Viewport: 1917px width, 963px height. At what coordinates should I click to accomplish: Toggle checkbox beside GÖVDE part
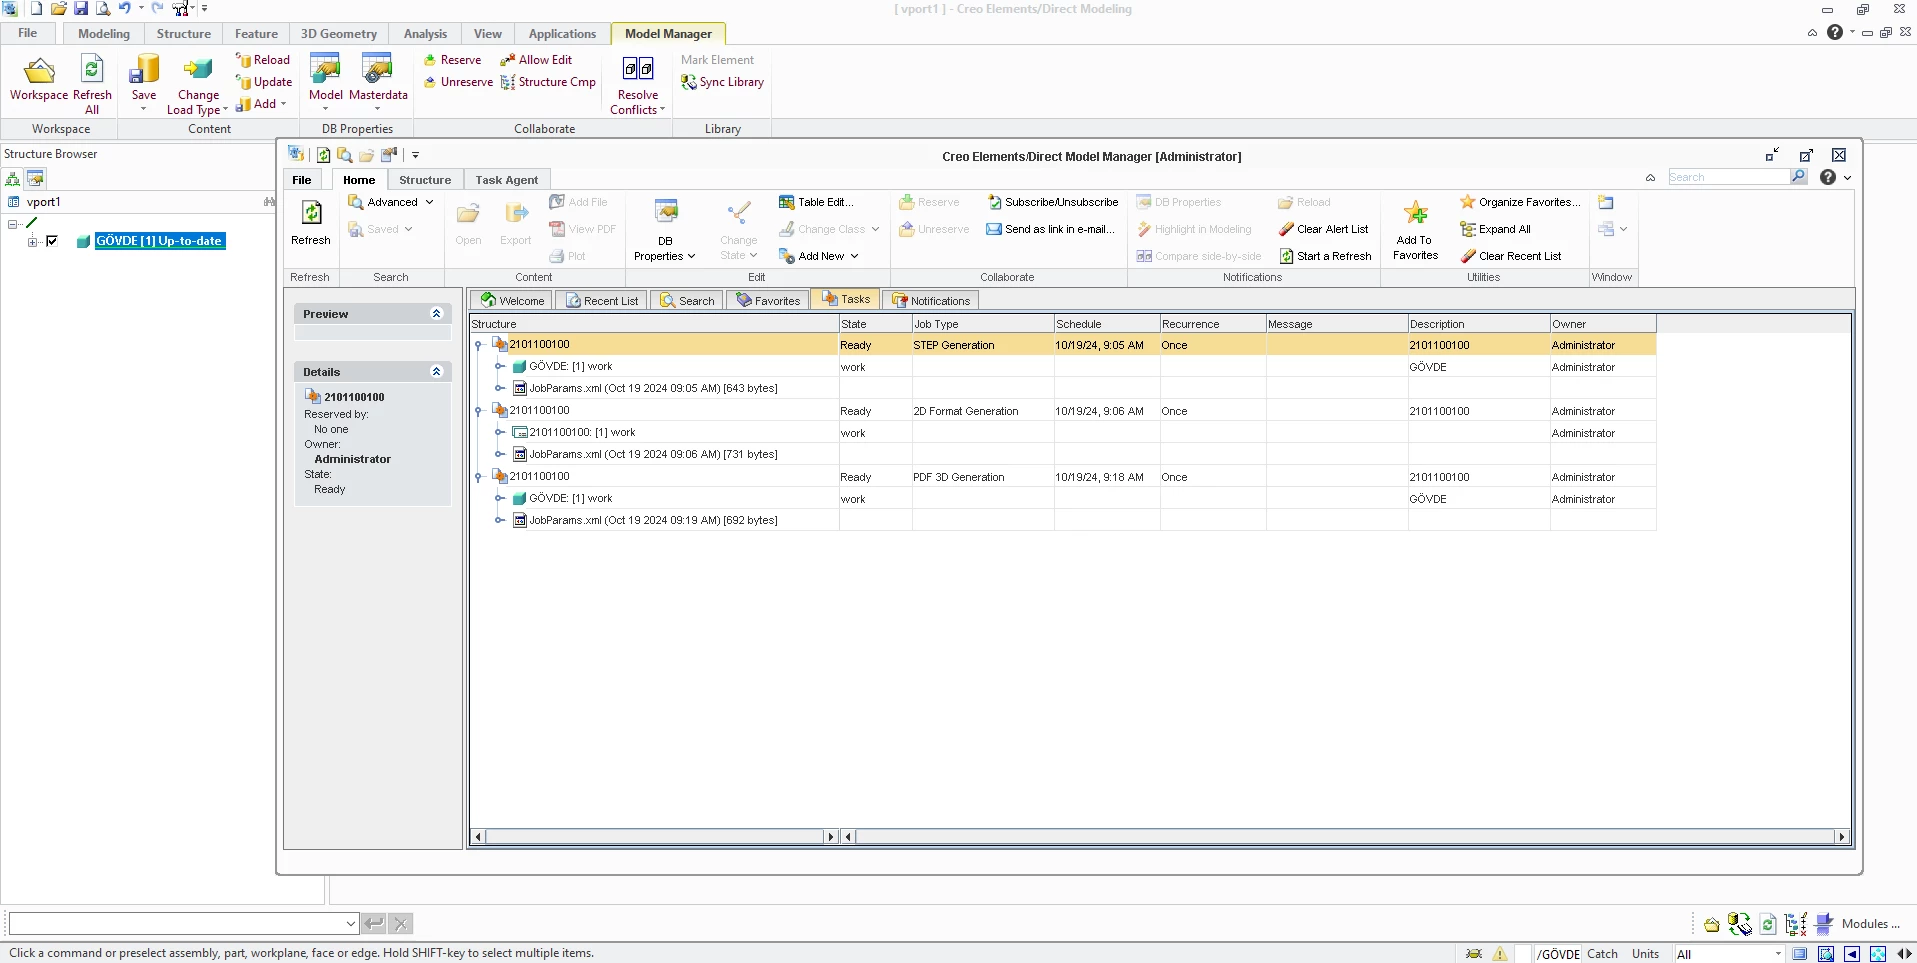(52, 241)
